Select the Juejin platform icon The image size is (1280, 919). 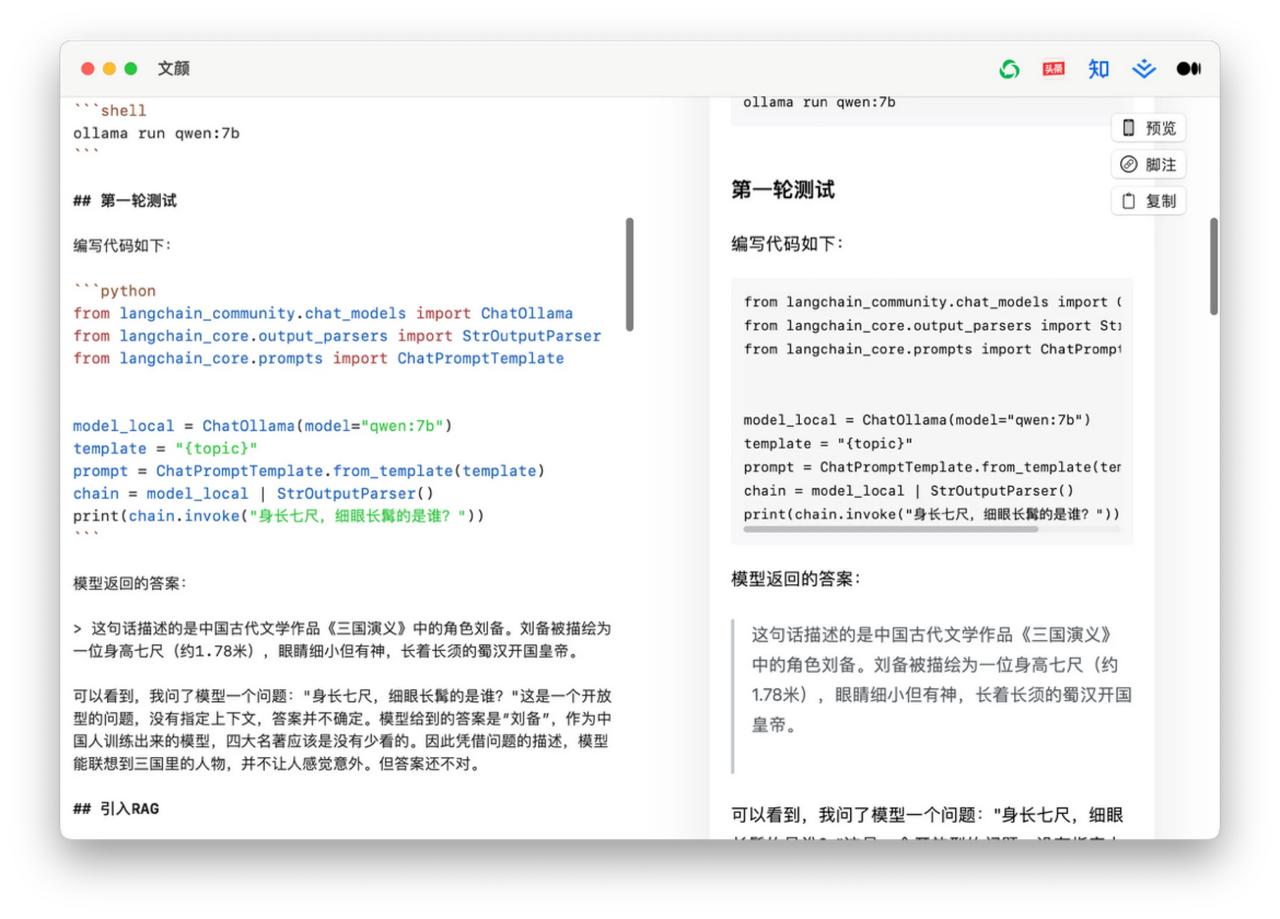1143,69
